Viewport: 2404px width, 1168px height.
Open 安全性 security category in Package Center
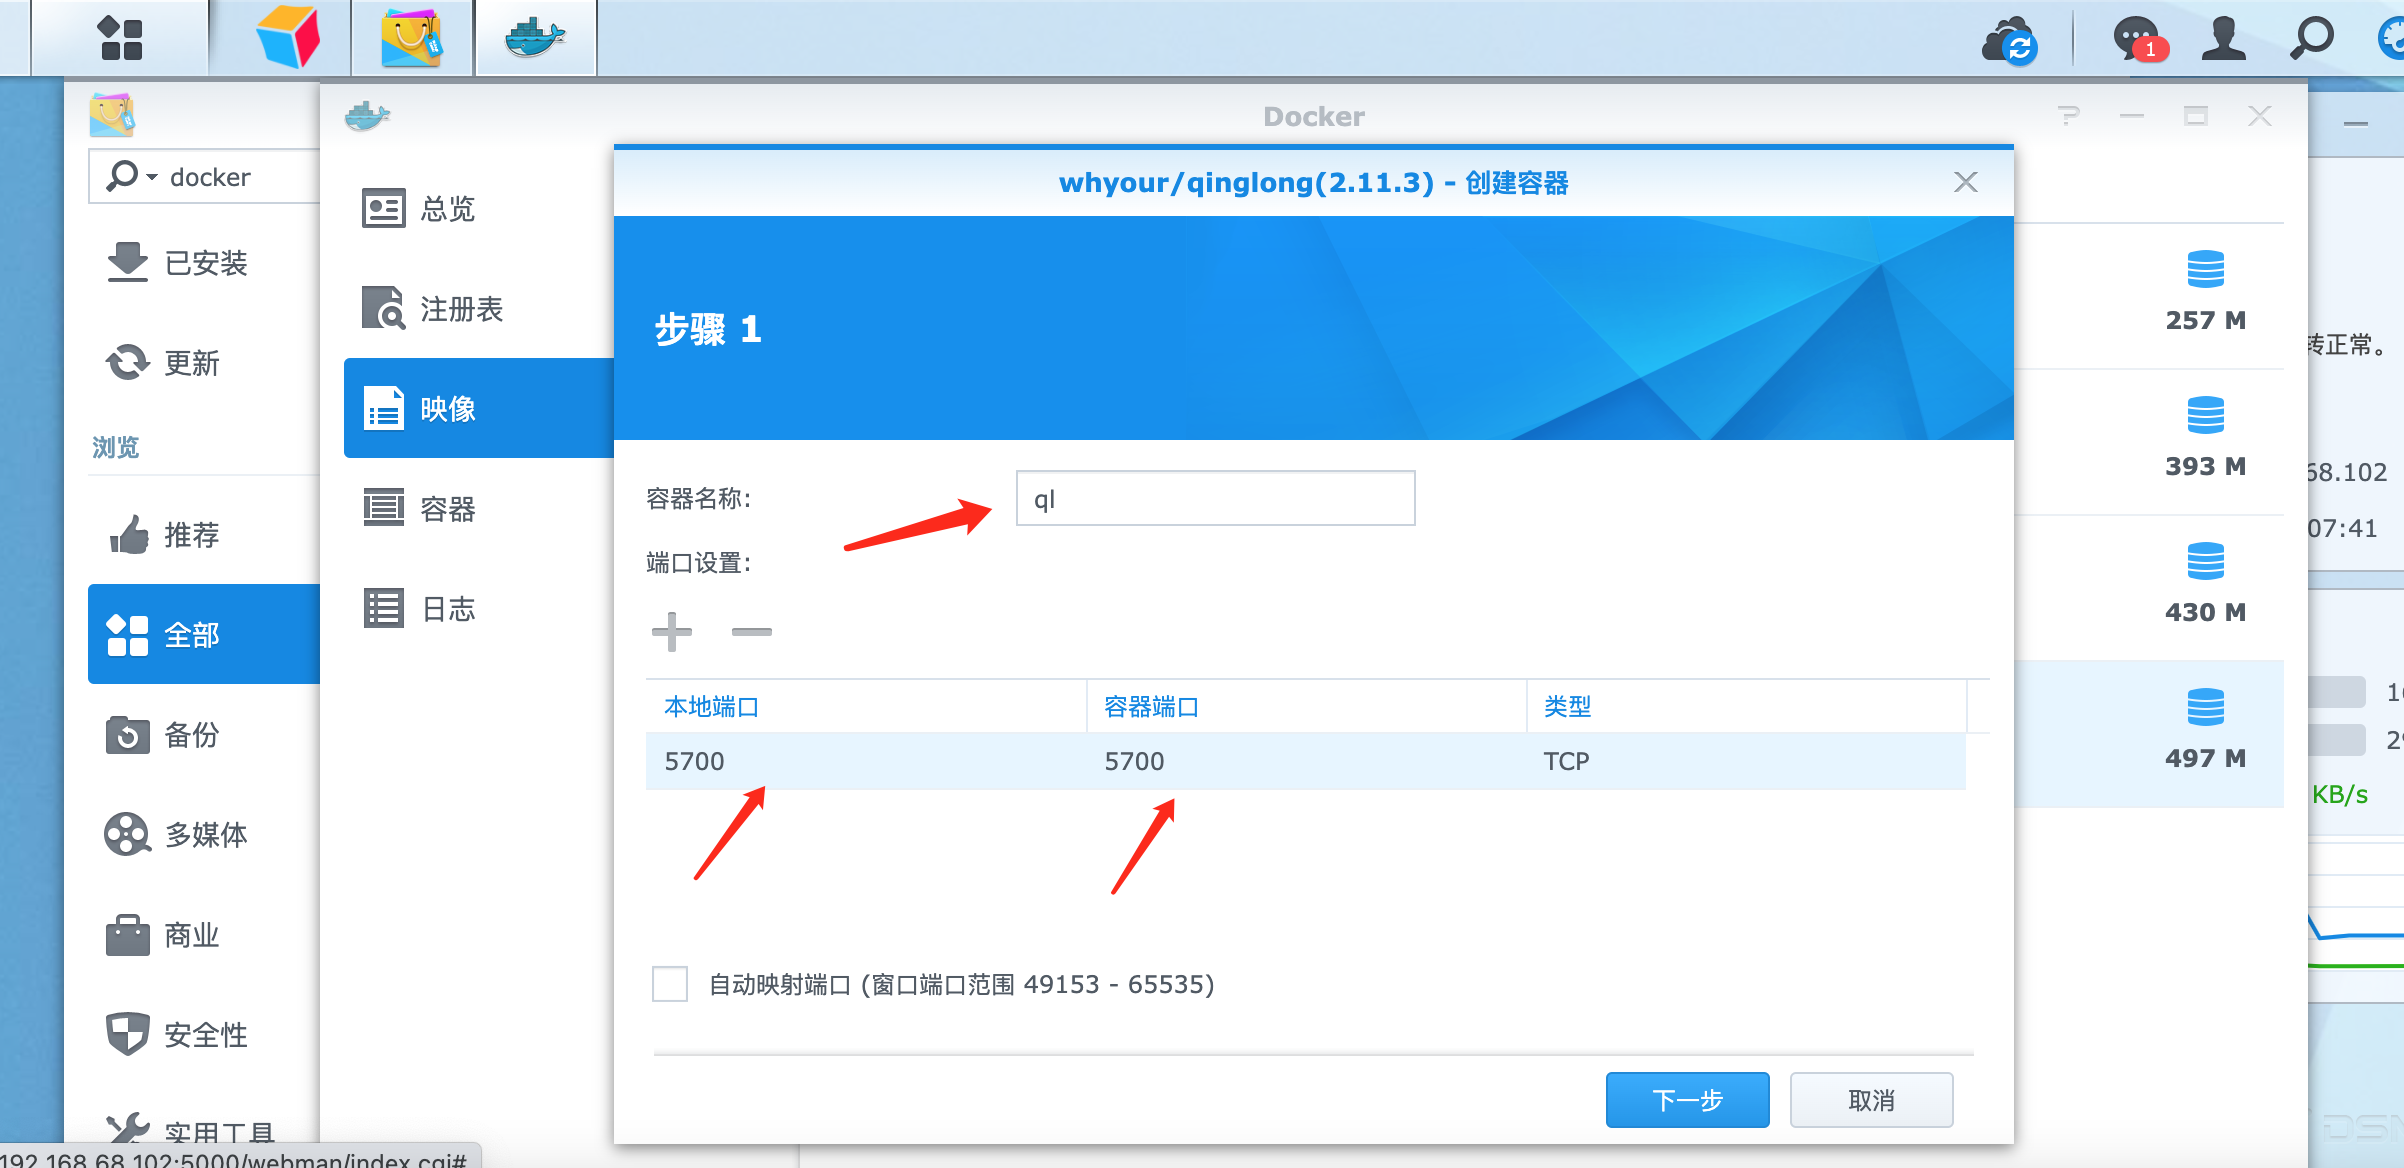pyautogui.click(x=204, y=1035)
